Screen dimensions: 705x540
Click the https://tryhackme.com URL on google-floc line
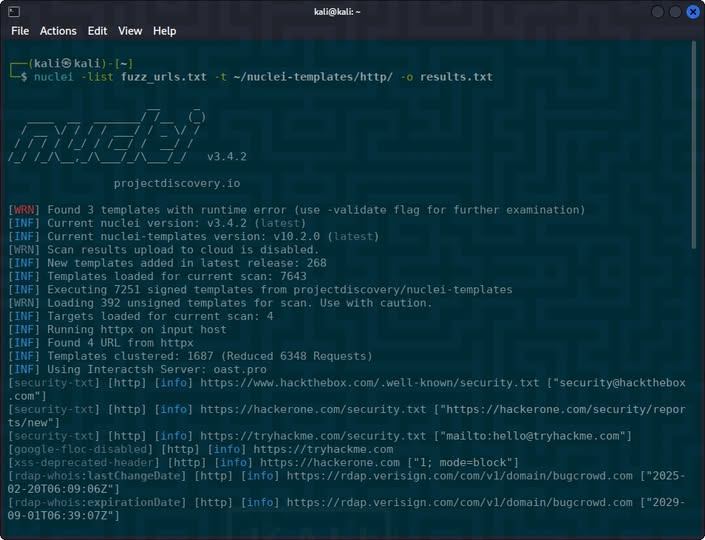tap(323, 450)
